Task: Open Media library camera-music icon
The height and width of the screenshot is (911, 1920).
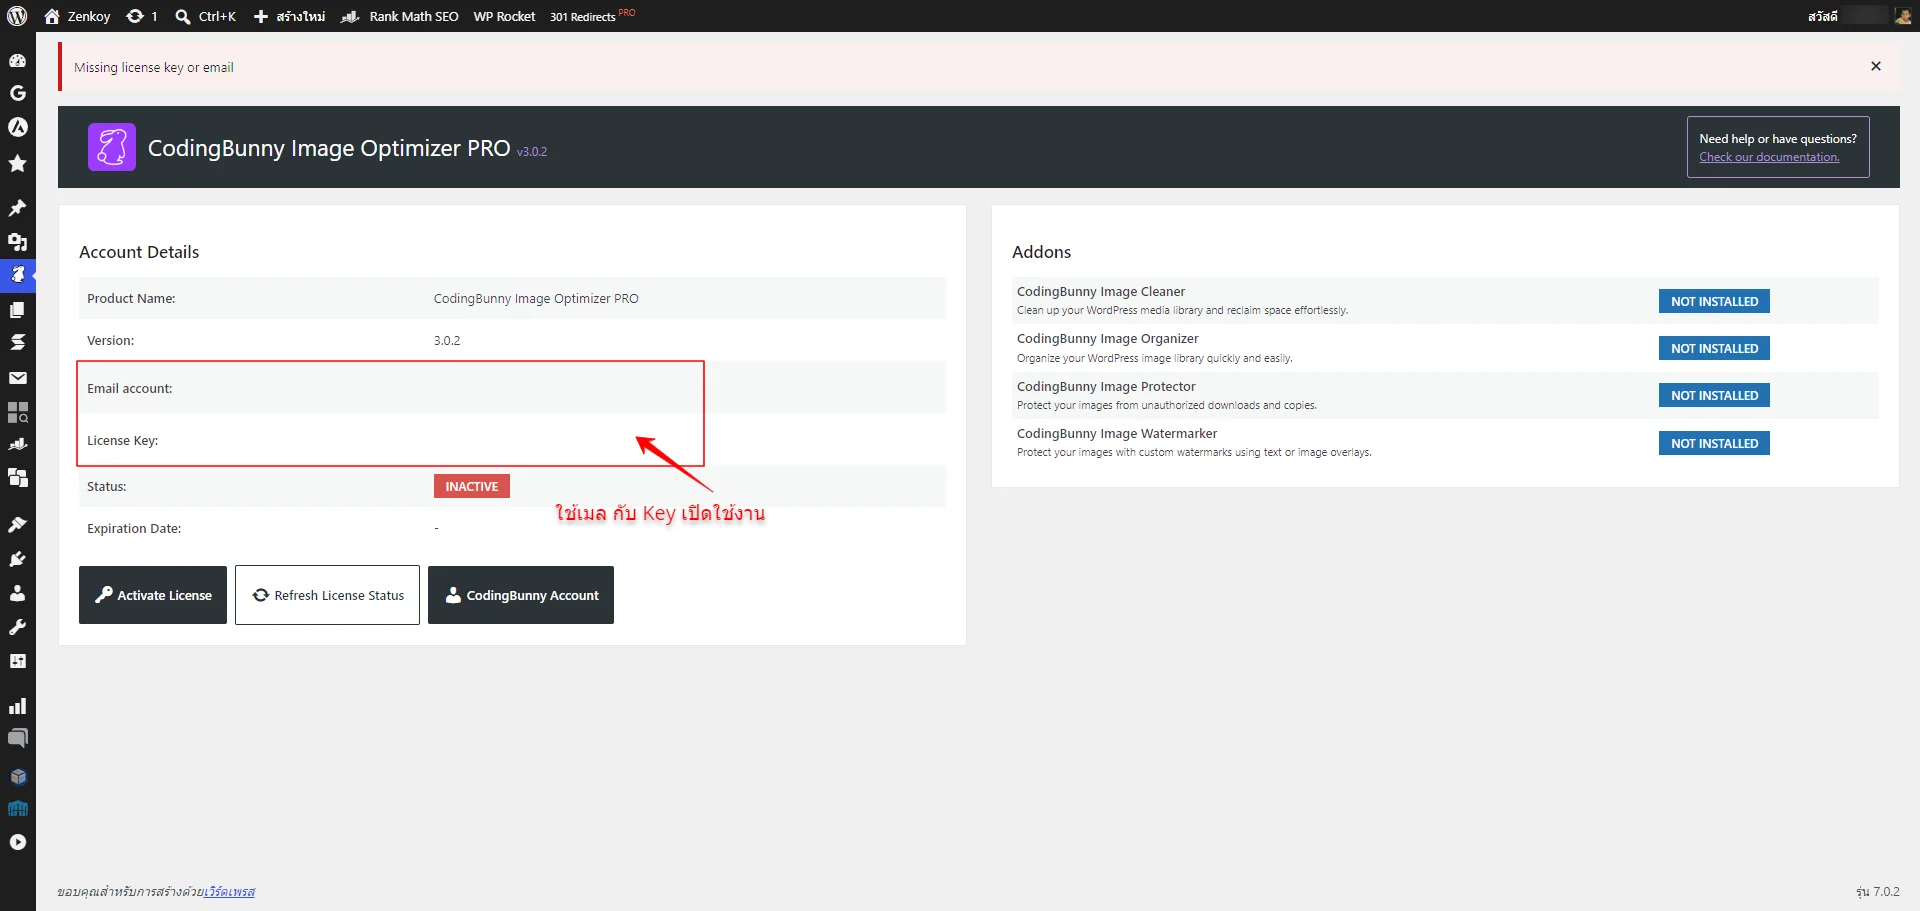Action: [17, 241]
